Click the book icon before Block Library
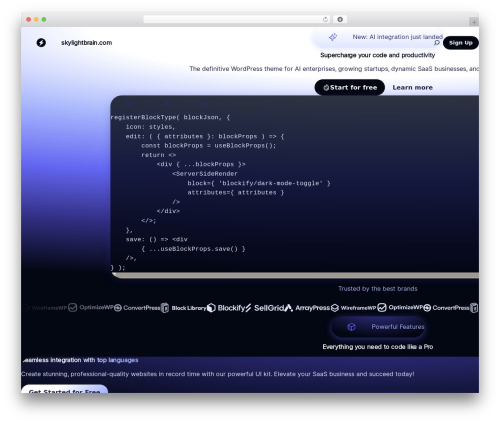Screen dimensions: 500x423 pyautogui.click(x=165, y=308)
